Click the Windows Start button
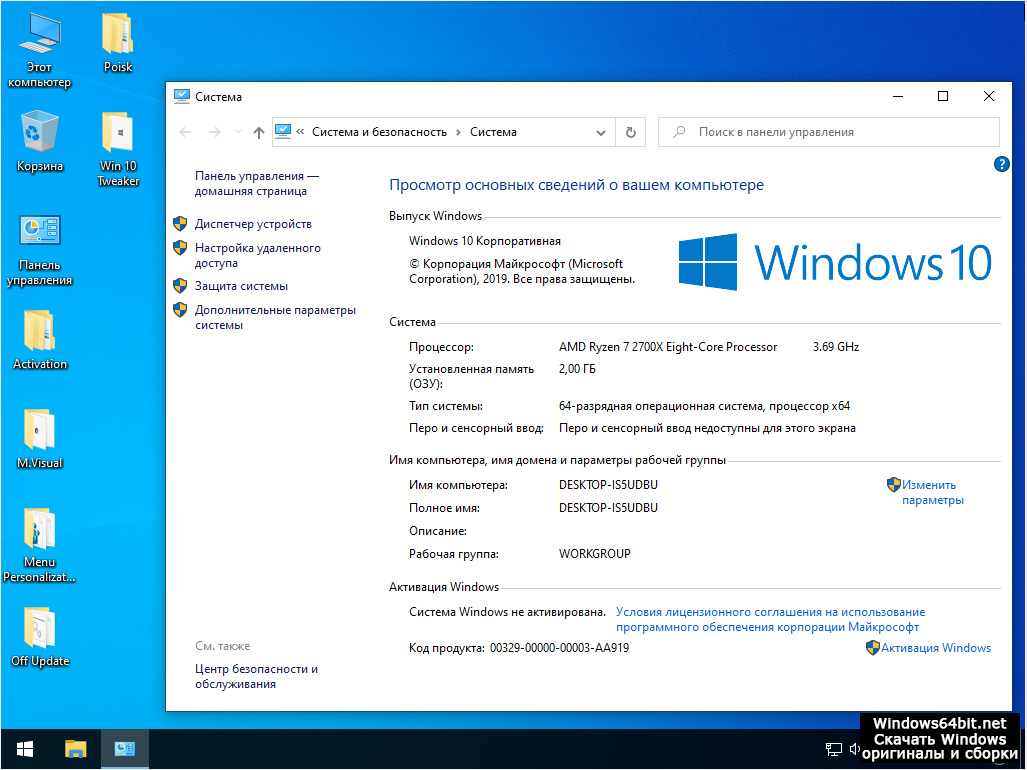The image size is (1027, 770). click(25, 748)
